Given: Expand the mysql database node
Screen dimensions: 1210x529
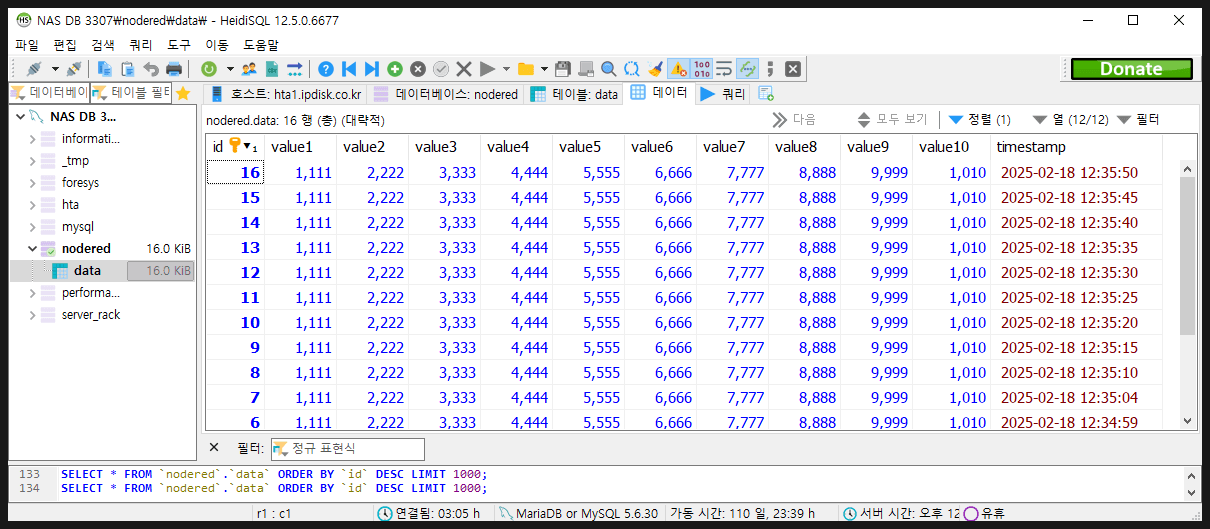Looking at the screenshot, I should (x=32, y=227).
